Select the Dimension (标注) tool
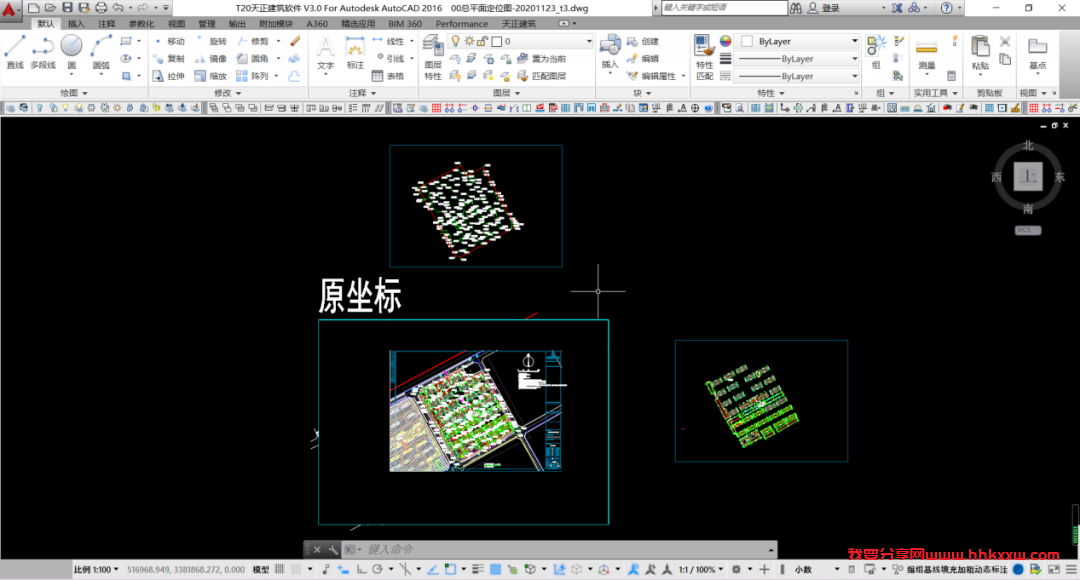The image size is (1080, 580). 355,53
